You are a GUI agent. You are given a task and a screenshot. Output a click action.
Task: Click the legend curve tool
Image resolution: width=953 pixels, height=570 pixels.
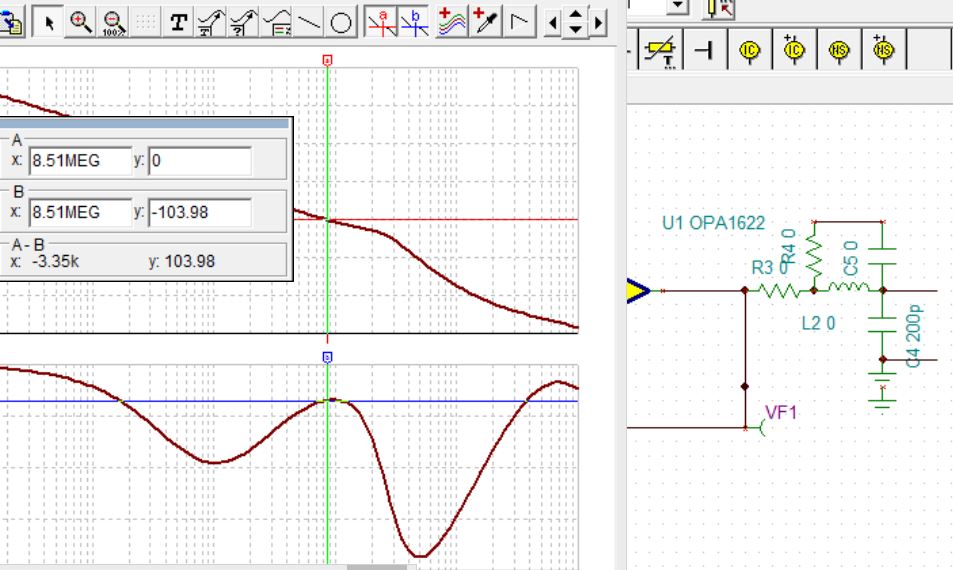[276, 22]
